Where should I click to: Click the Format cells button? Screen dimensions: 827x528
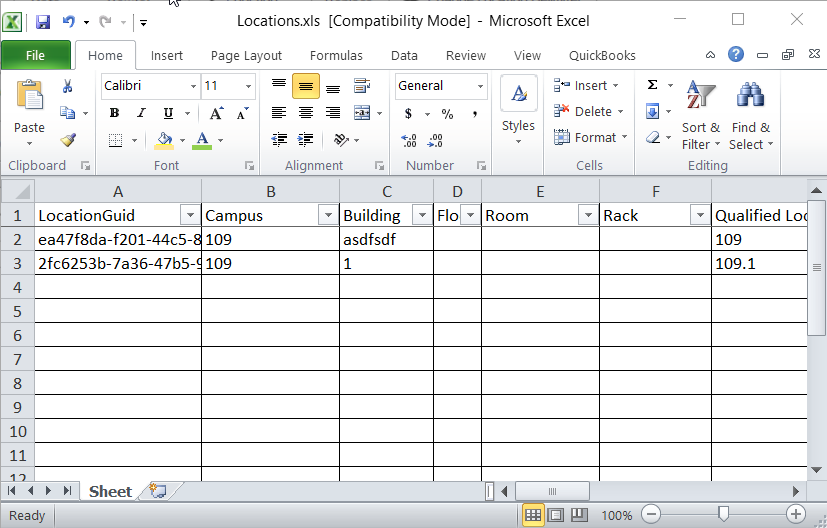tap(591, 137)
